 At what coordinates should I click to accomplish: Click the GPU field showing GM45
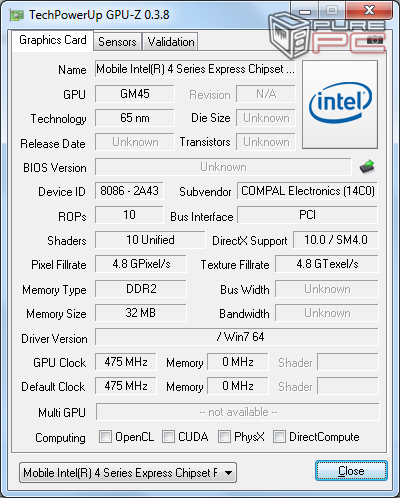click(135, 94)
